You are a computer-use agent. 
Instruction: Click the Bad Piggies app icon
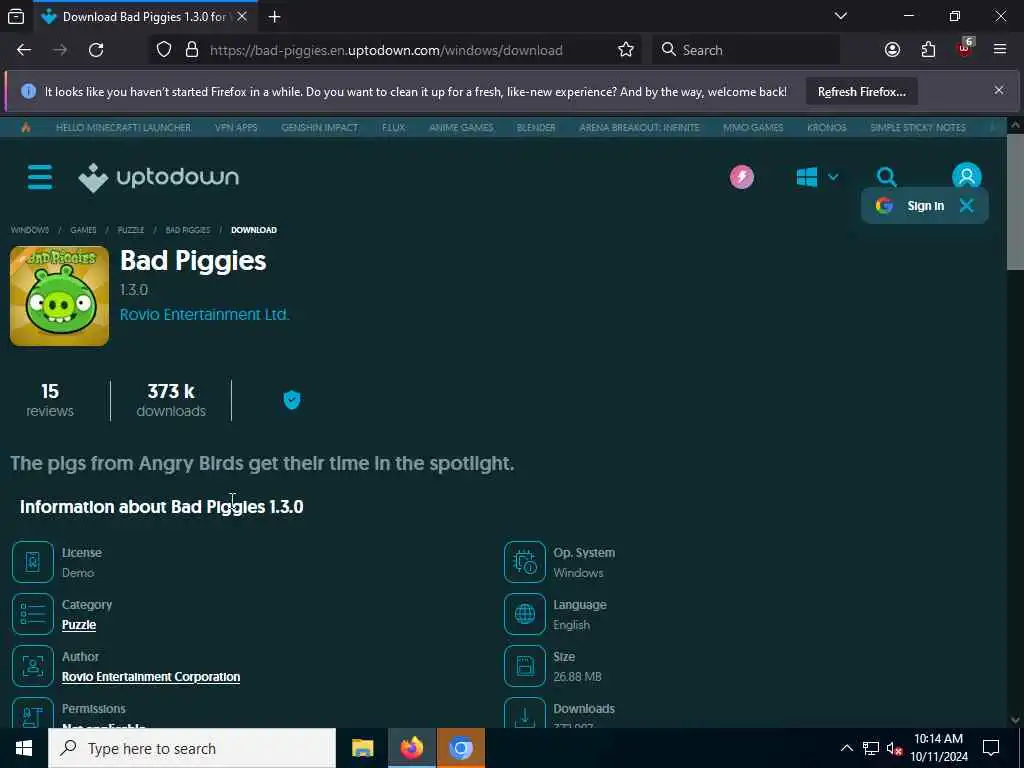pos(59,296)
